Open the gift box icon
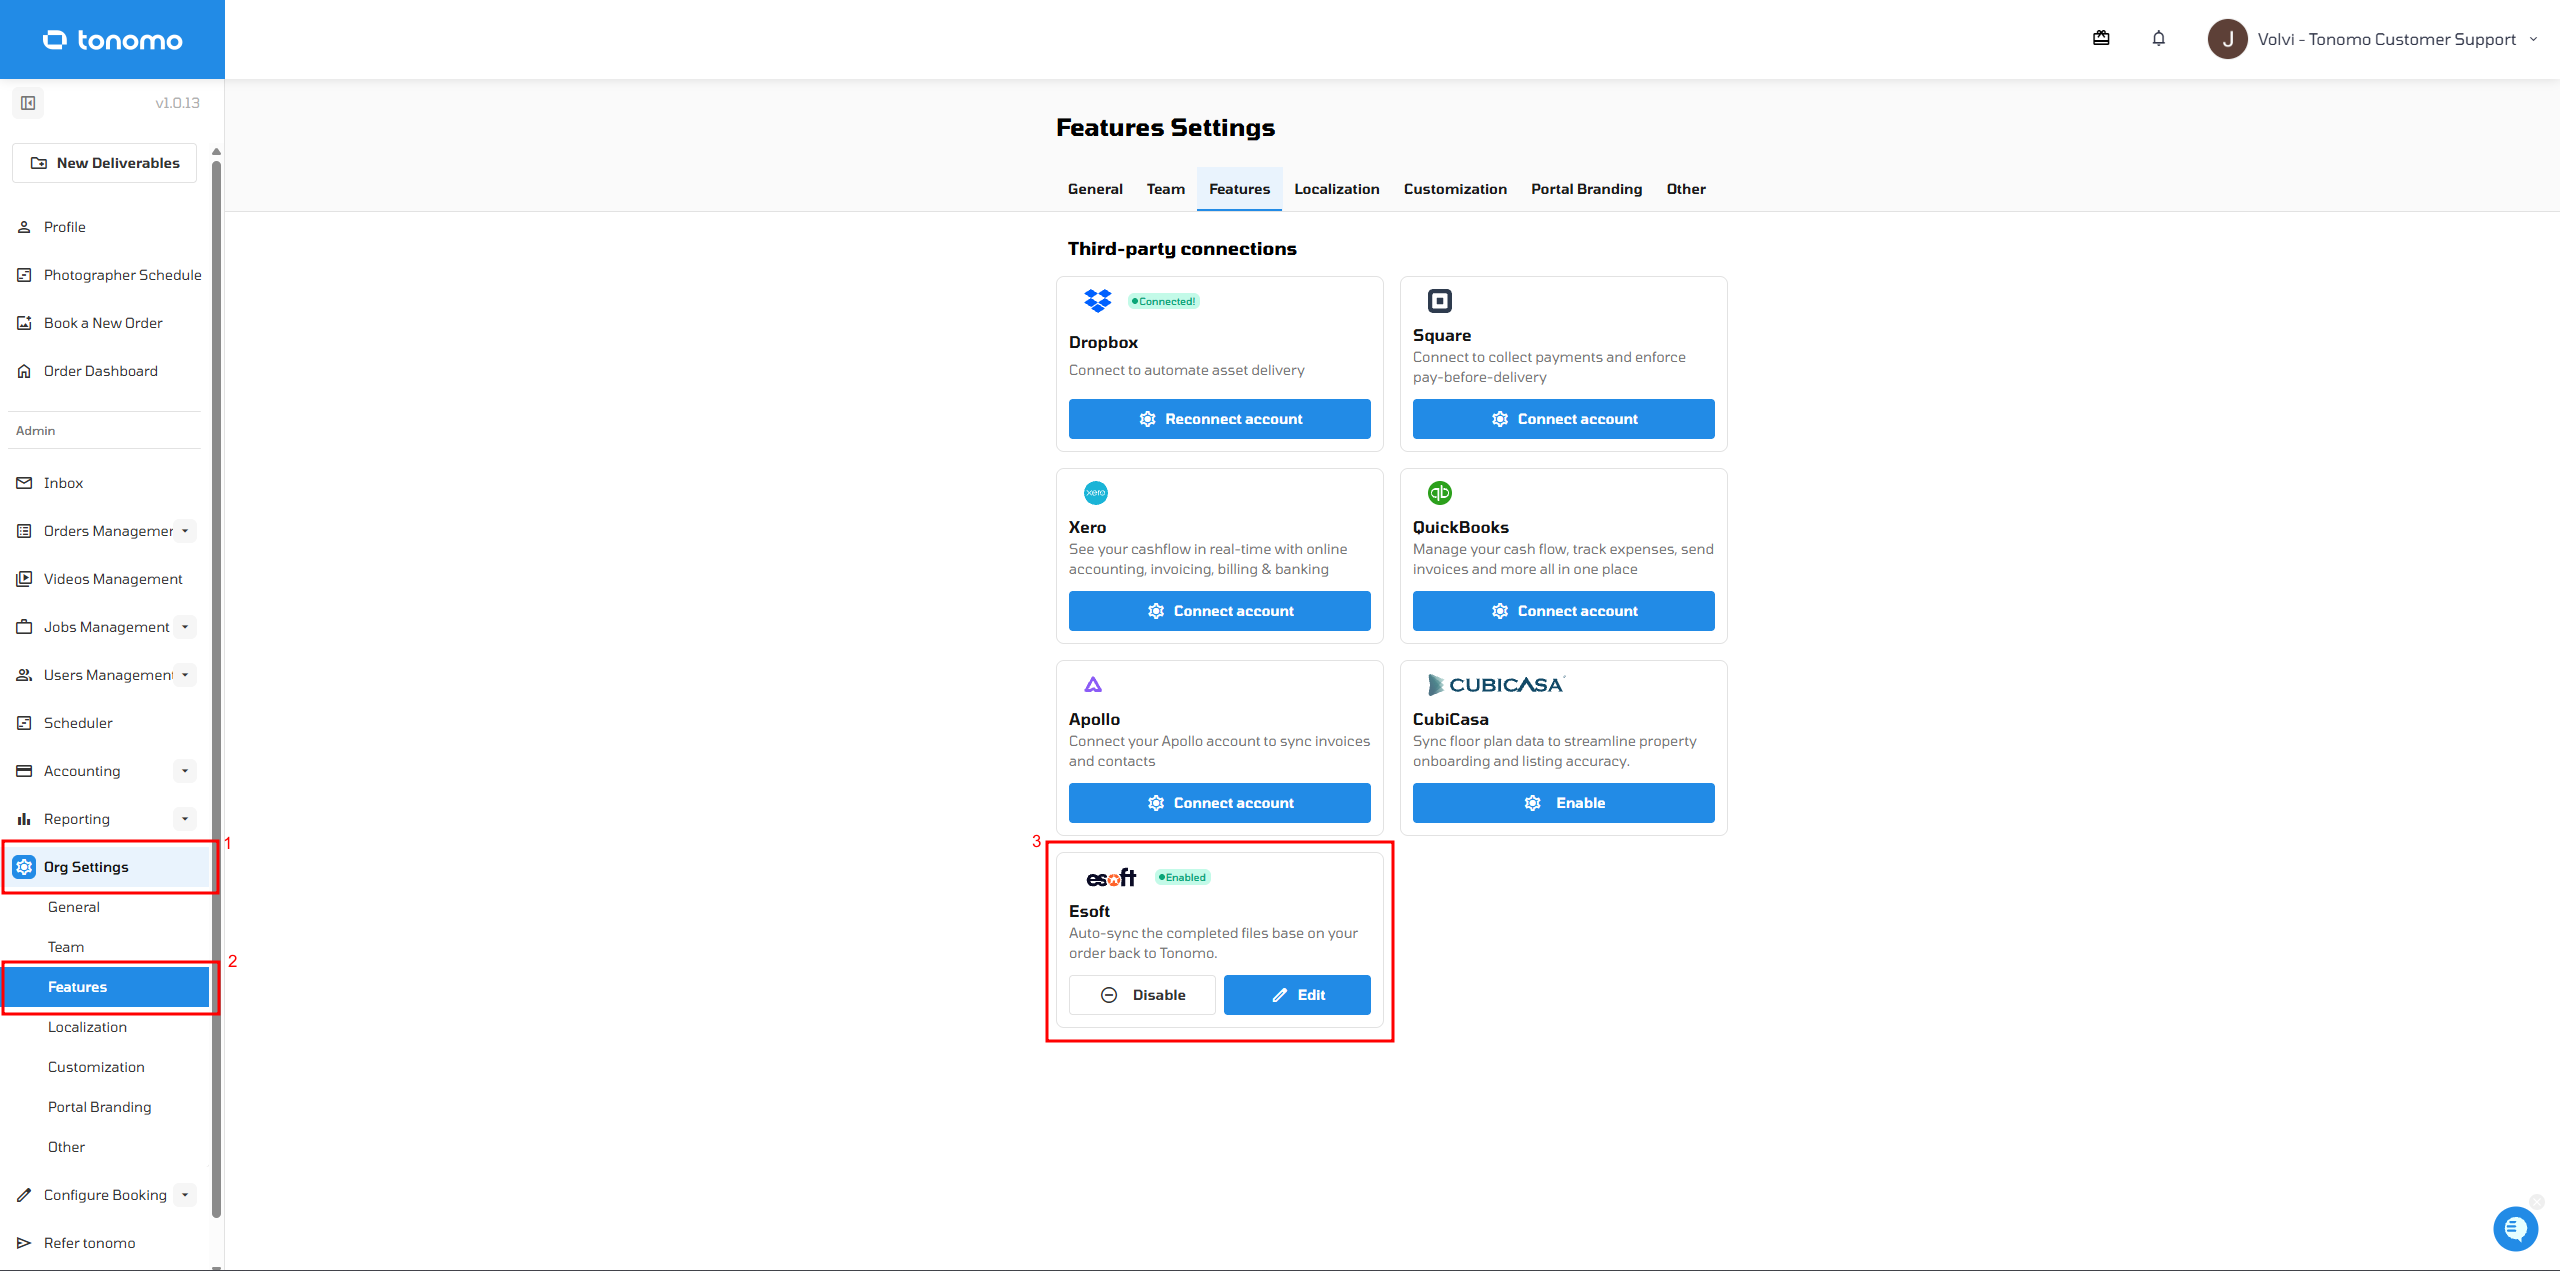The width and height of the screenshot is (2560, 1271). (2101, 38)
